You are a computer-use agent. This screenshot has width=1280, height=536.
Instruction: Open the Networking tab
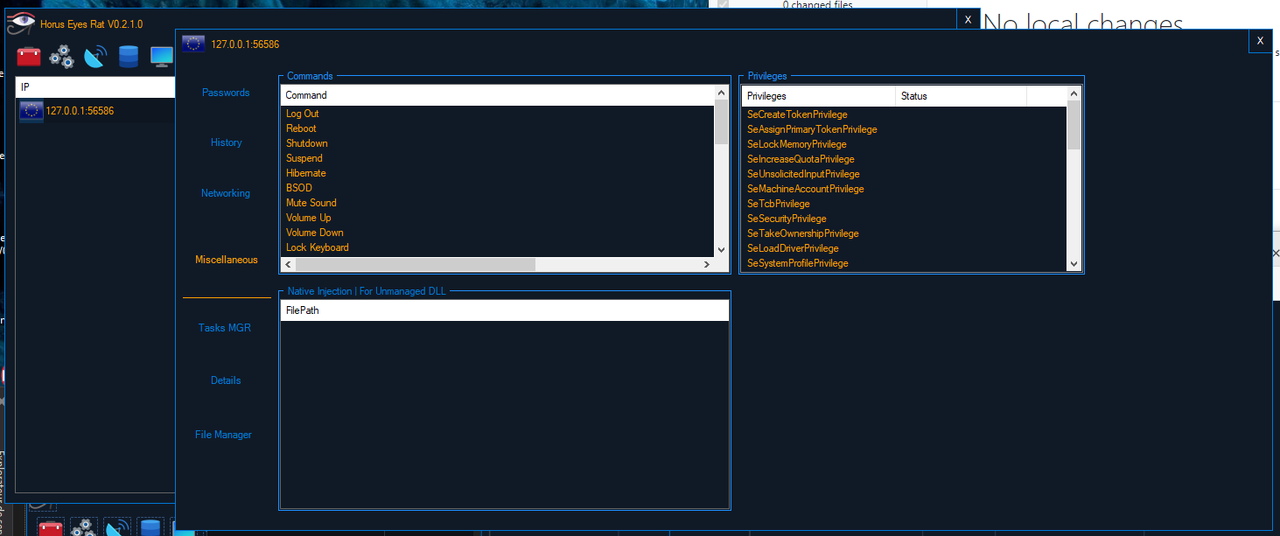pyautogui.click(x=226, y=193)
